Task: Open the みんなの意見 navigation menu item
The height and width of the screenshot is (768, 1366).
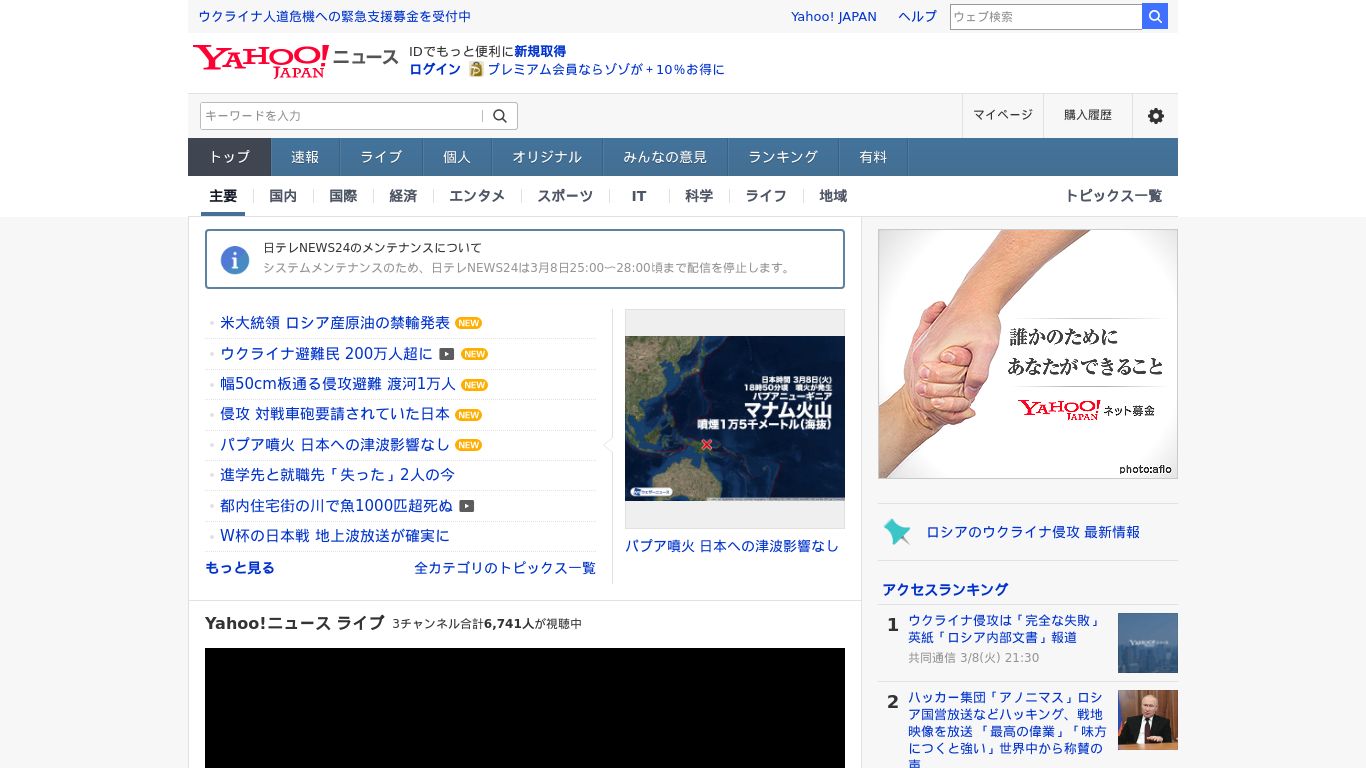Action: [664, 157]
